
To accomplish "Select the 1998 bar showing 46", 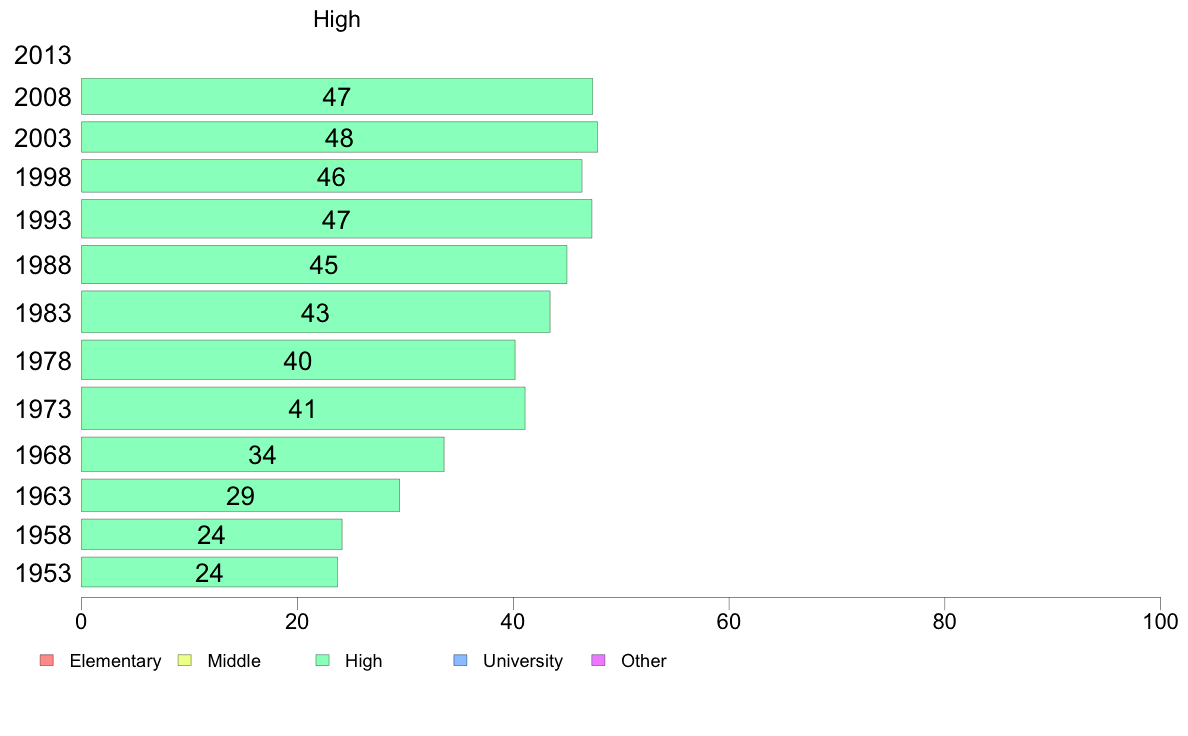I will (331, 176).
